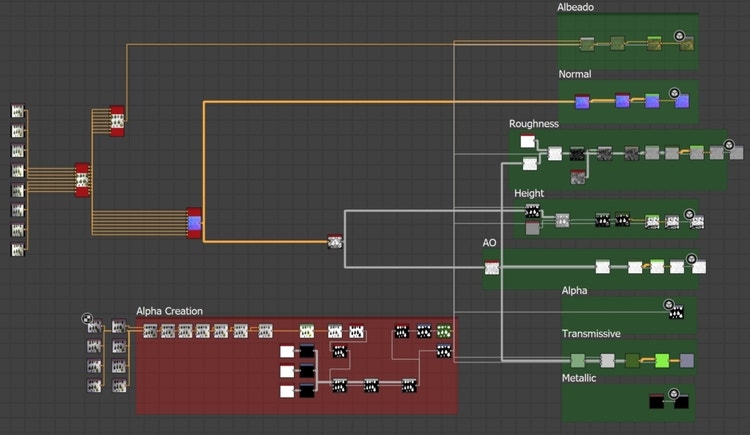The image size is (750, 435).
Task: Click the circular badge left of Alpha Creation
Action: pos(89,319)
